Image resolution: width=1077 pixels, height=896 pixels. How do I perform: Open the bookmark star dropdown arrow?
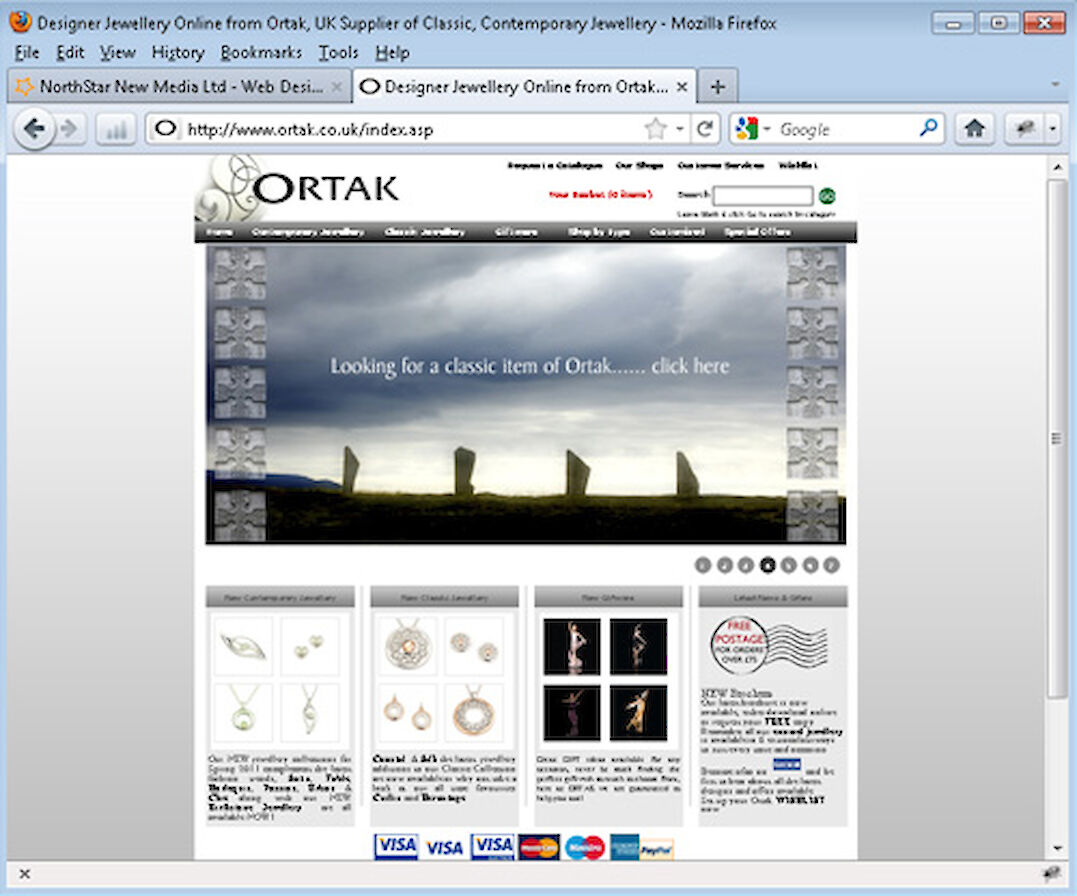pyautogui.click(x=679, y=128)
